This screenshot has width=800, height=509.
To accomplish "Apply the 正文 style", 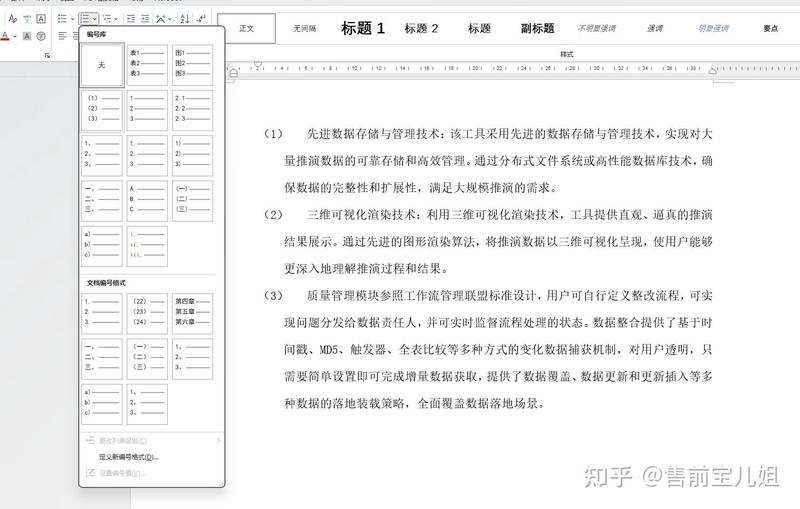I will [x=247, y=29].
